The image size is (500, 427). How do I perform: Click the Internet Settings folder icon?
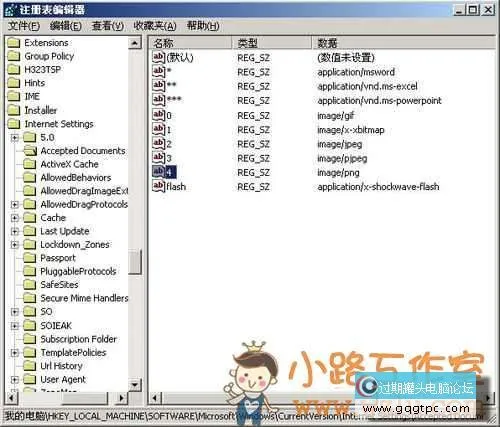14,124
